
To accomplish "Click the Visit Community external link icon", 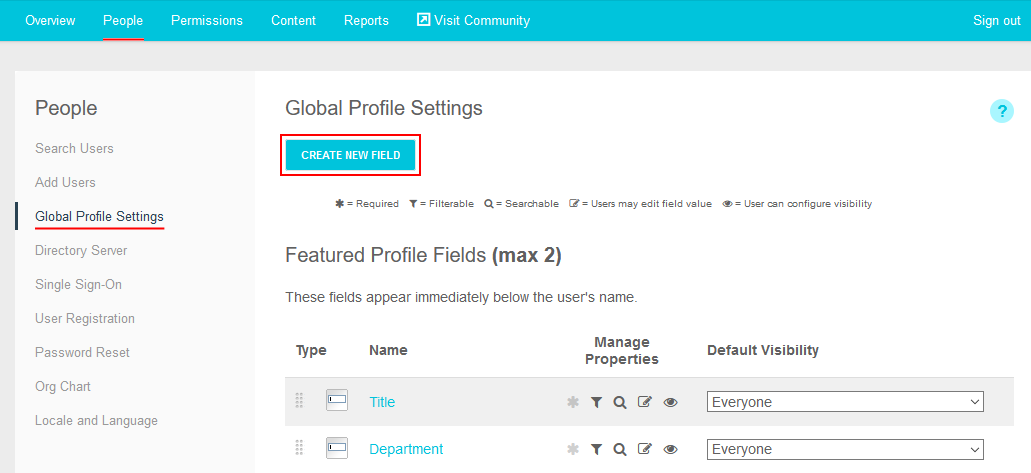I will 423,20.
